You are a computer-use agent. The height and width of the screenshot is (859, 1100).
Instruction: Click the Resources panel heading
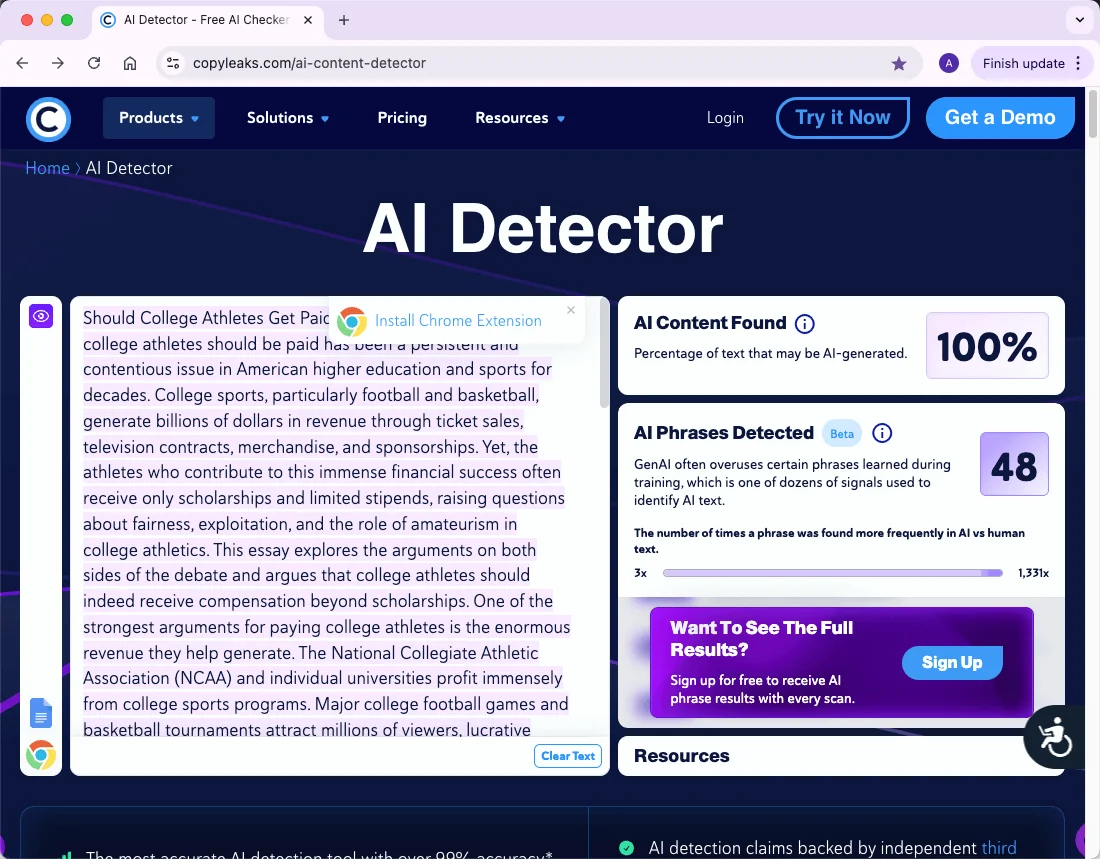pyautogui.click(x=682, y=756)
